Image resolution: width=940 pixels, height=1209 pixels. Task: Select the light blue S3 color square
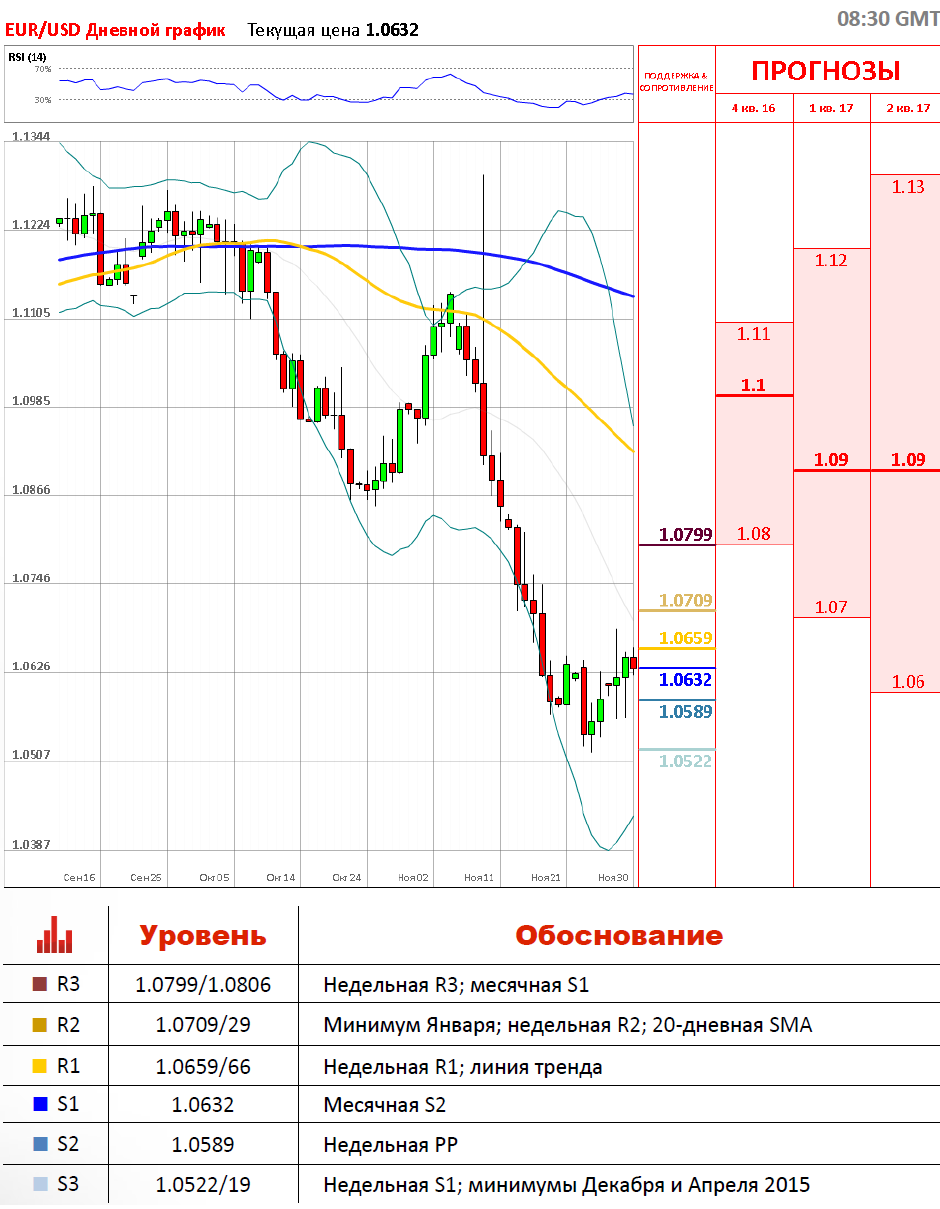(x=40, y=1185)
